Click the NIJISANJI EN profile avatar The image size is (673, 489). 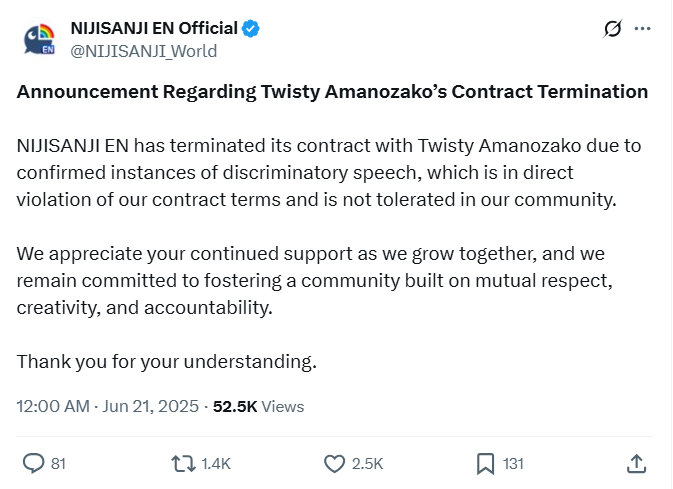coord(39,39)
